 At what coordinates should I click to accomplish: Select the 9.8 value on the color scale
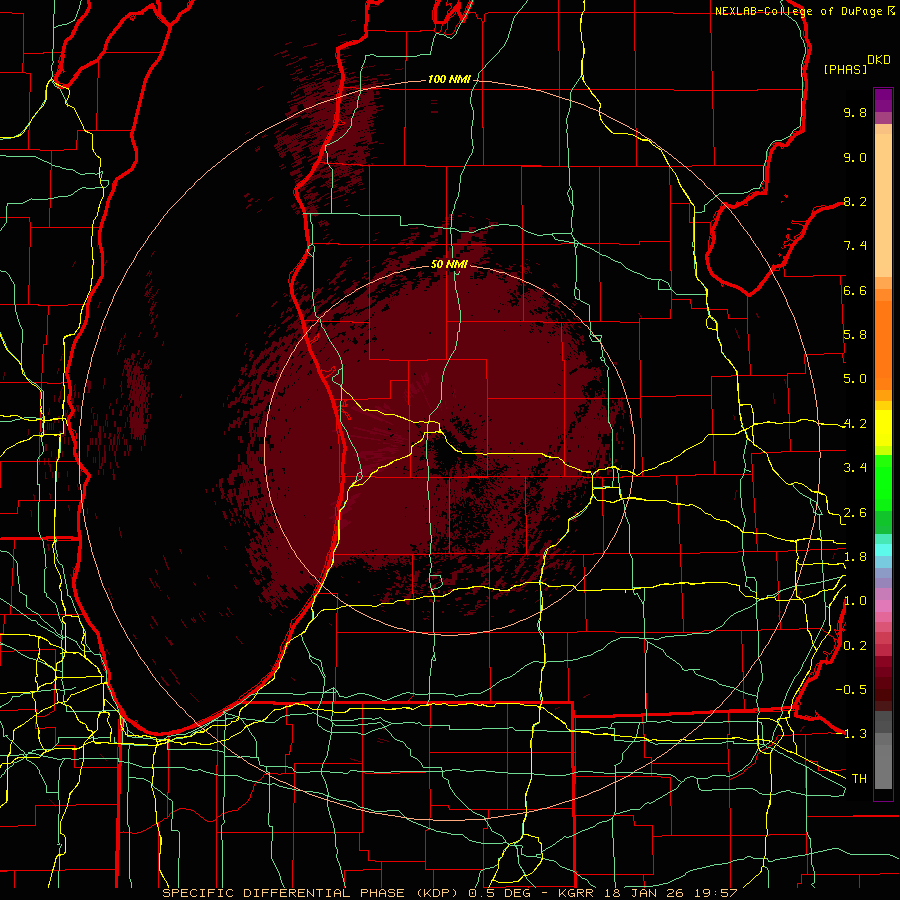pyautogui.click(x=855, y=112)
